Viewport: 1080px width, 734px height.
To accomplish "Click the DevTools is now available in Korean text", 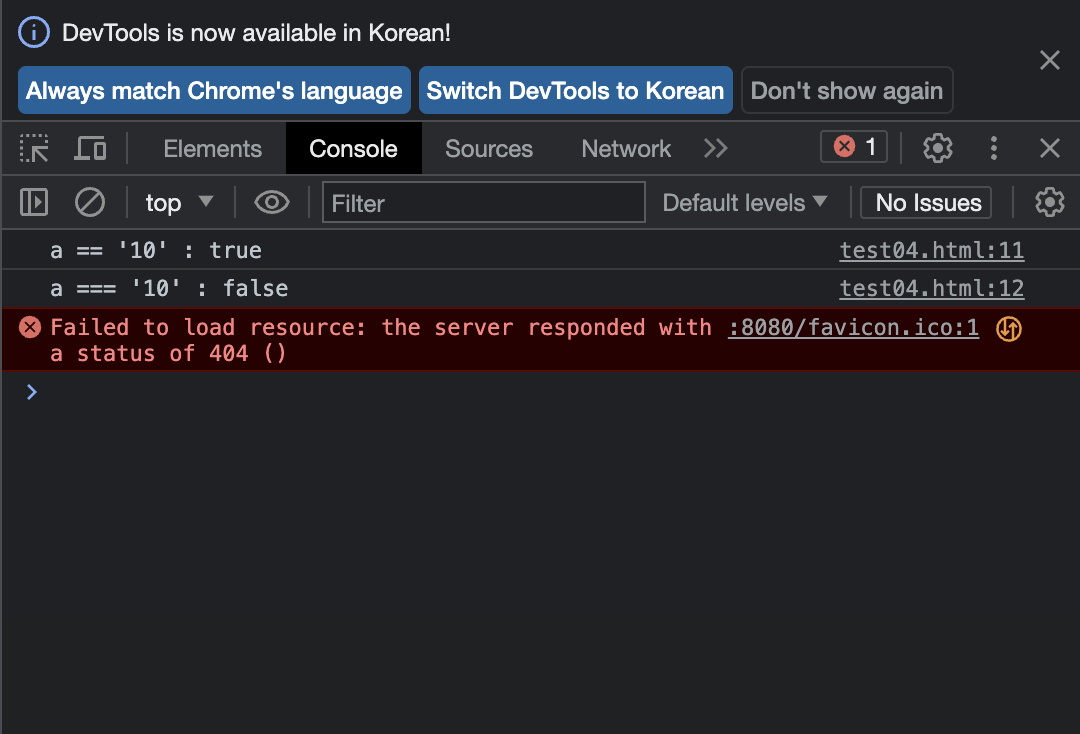I will 256,32.
